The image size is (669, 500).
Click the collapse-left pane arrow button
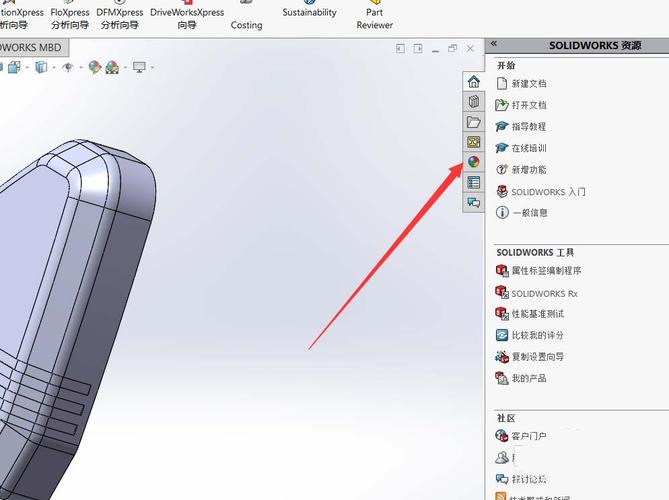pyautogui.click(x=400, y=49)
